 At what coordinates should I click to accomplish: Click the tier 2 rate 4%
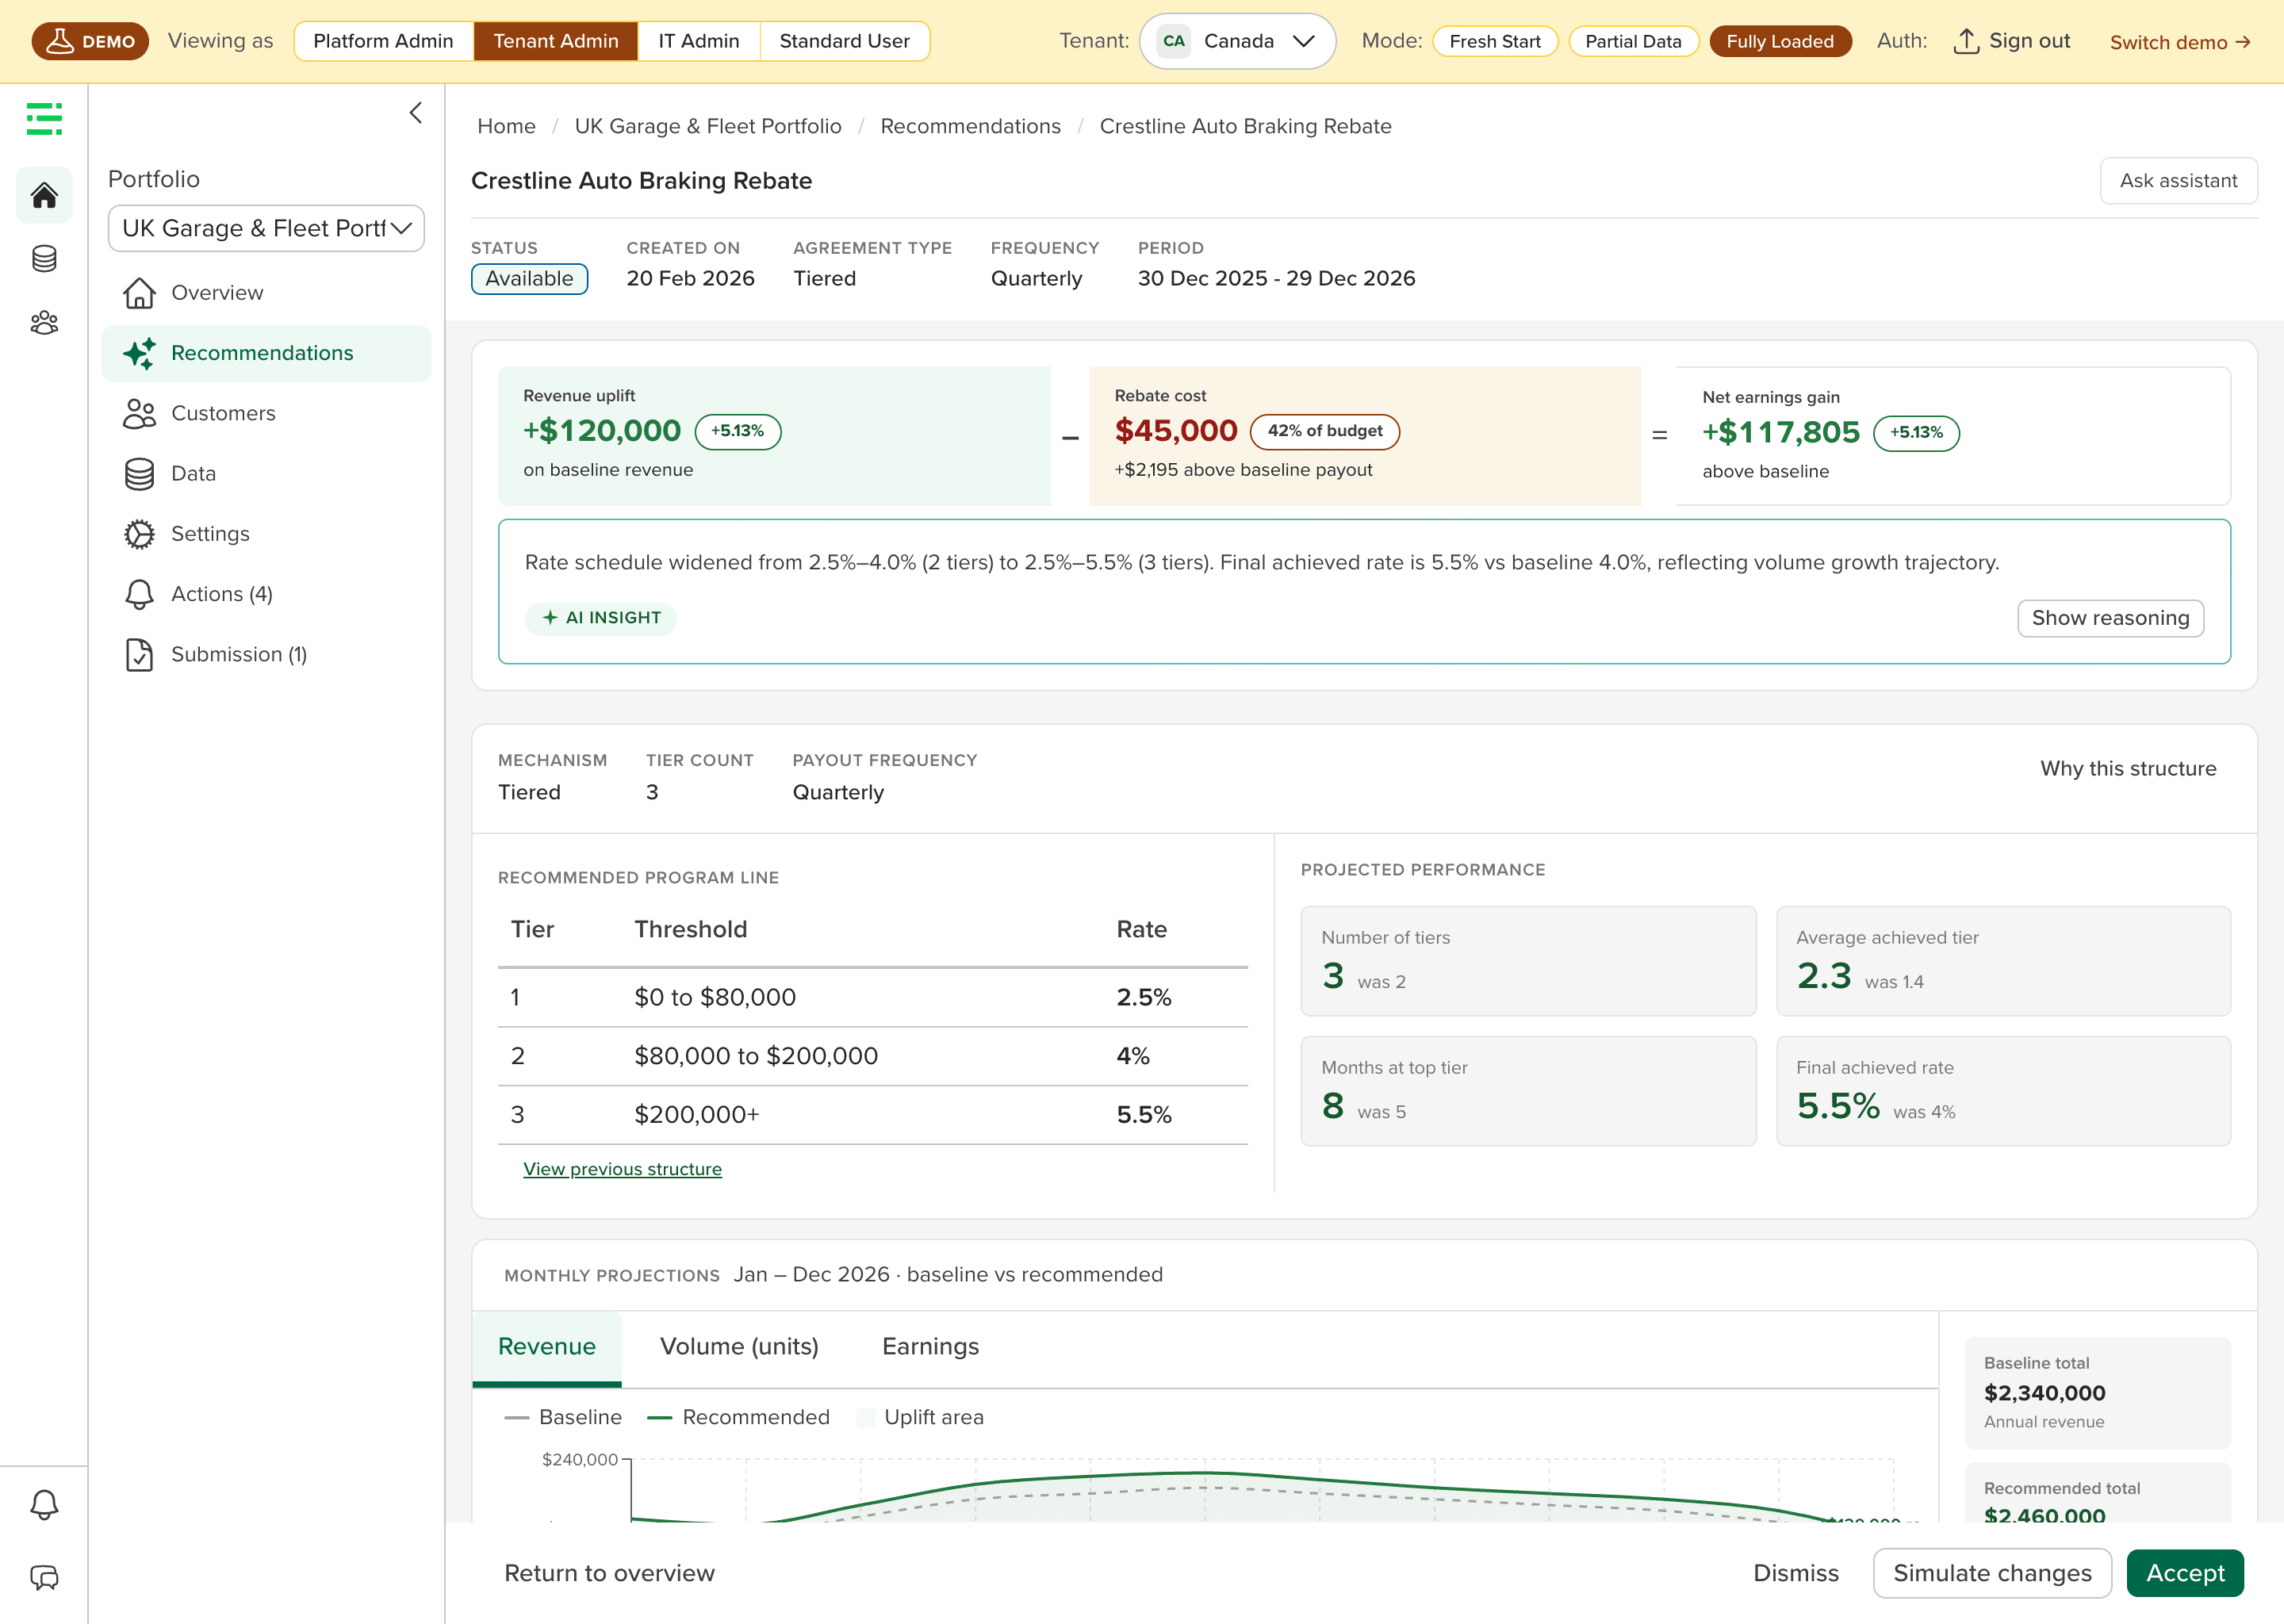pyautogui.click(x=1133, y=1056)
